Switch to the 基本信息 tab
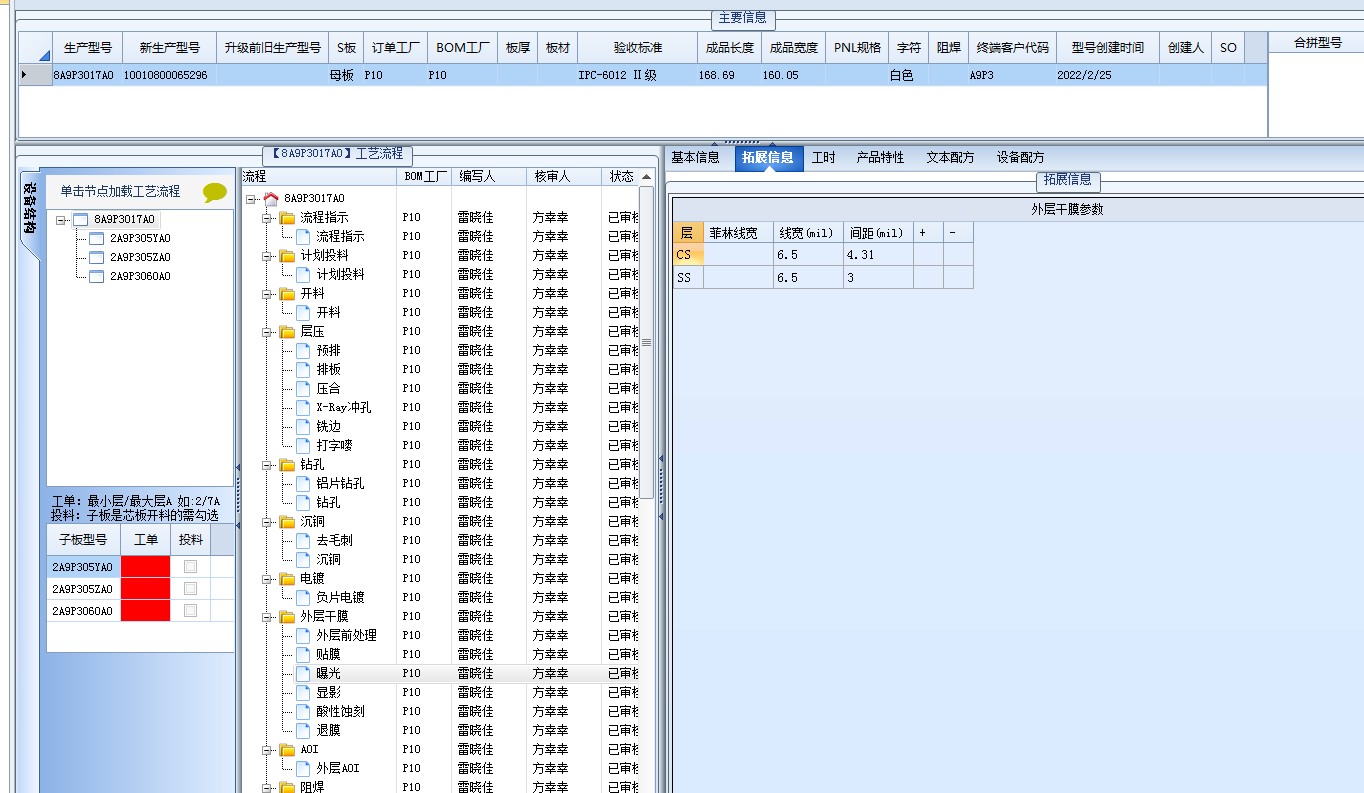 click(x=695, y=158)
